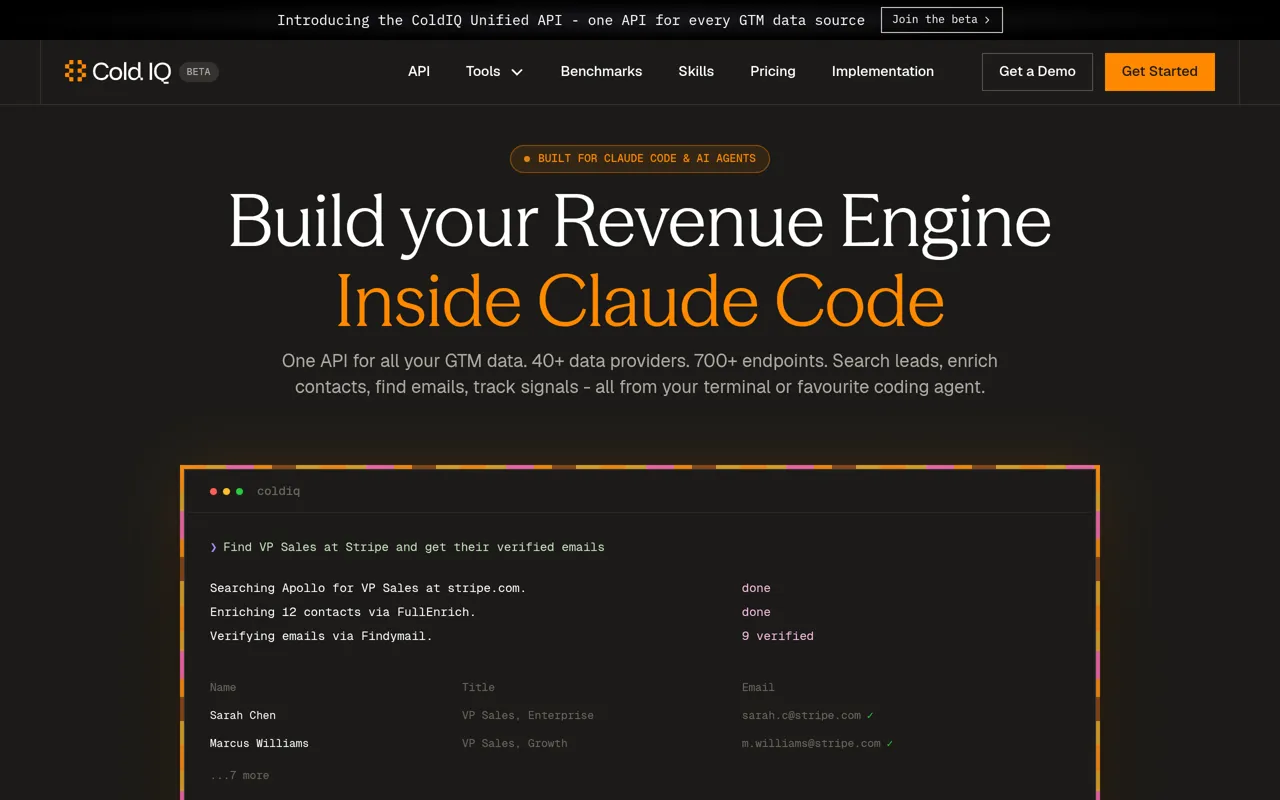The image size is (1280, 800).
Task: Click the 'Inside Claude Code' heading
Action: 640,300
